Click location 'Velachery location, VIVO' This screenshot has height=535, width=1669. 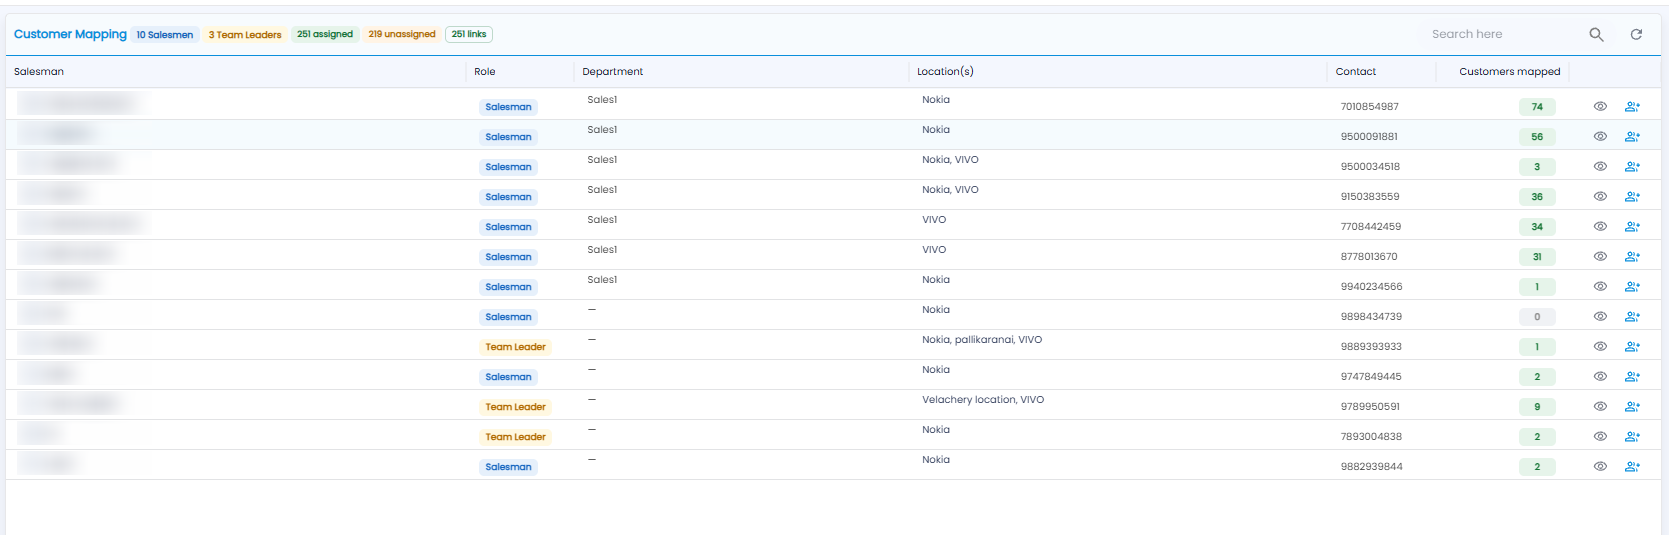983,400
